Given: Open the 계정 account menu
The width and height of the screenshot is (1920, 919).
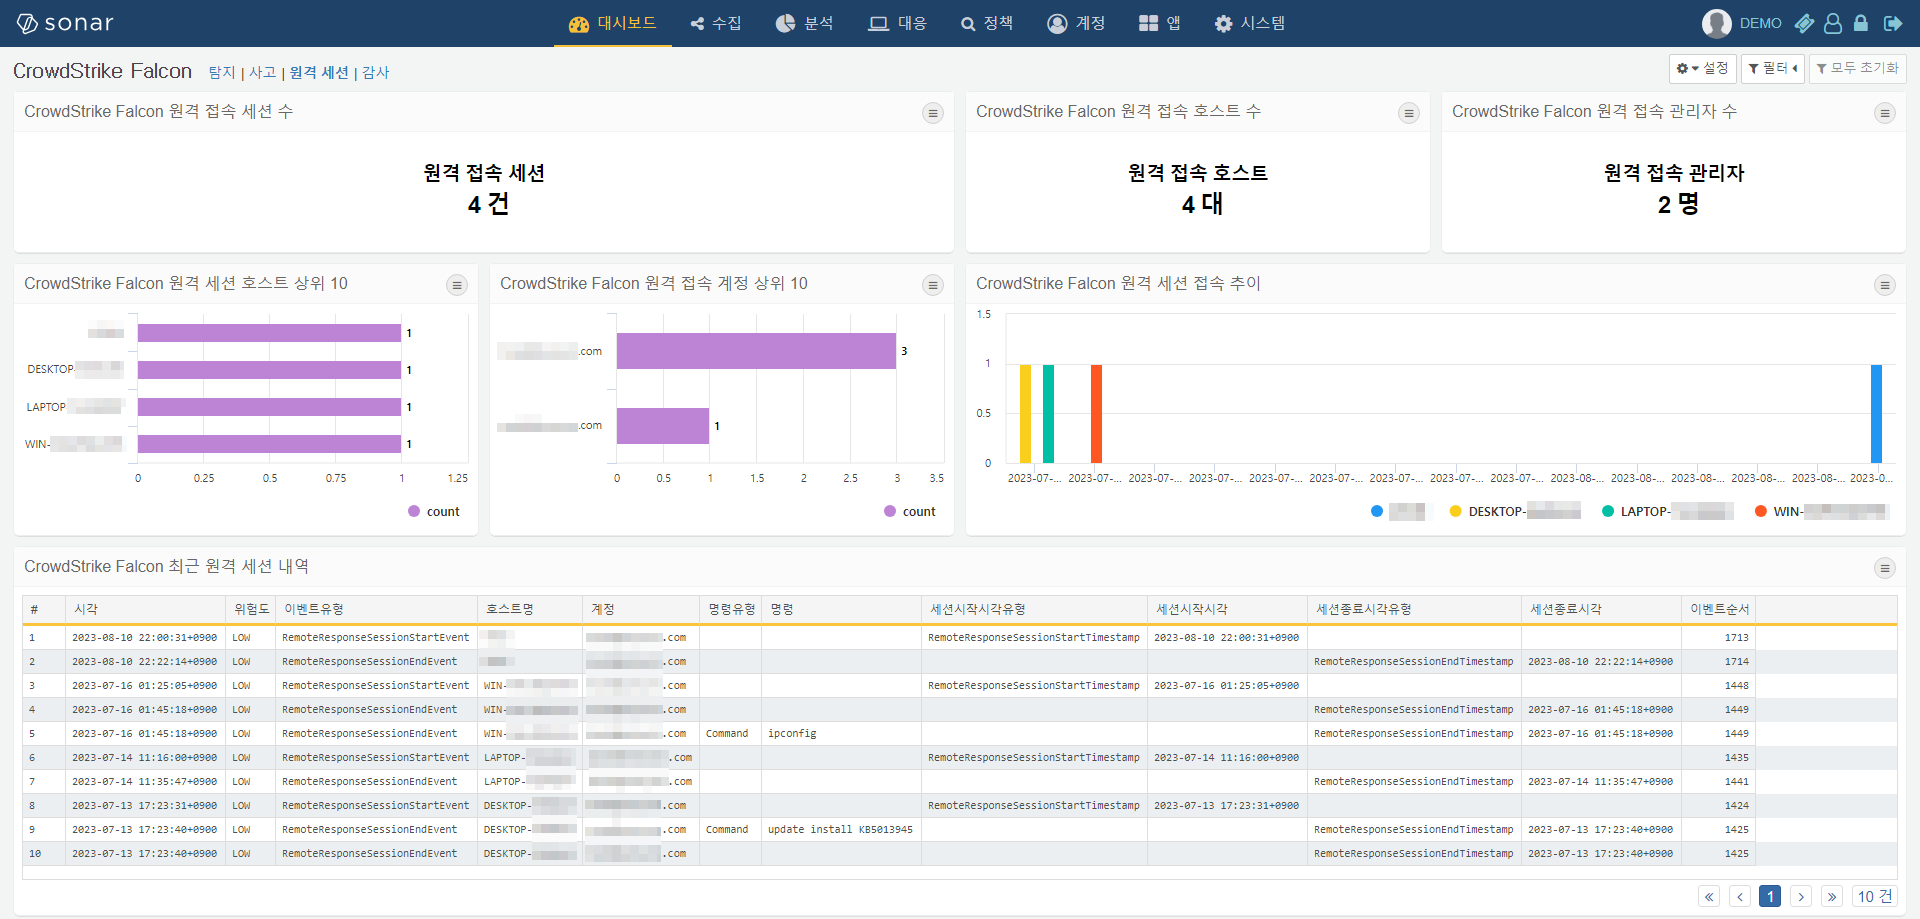Looking at the screenshot, I should click(1076, 23).
